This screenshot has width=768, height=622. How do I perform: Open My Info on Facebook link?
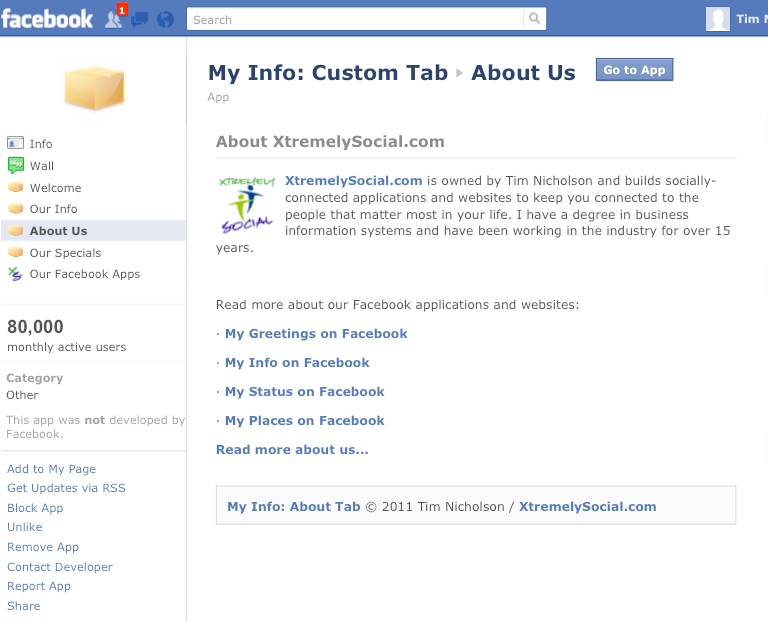pyautogui.click(x=297, y=362)
